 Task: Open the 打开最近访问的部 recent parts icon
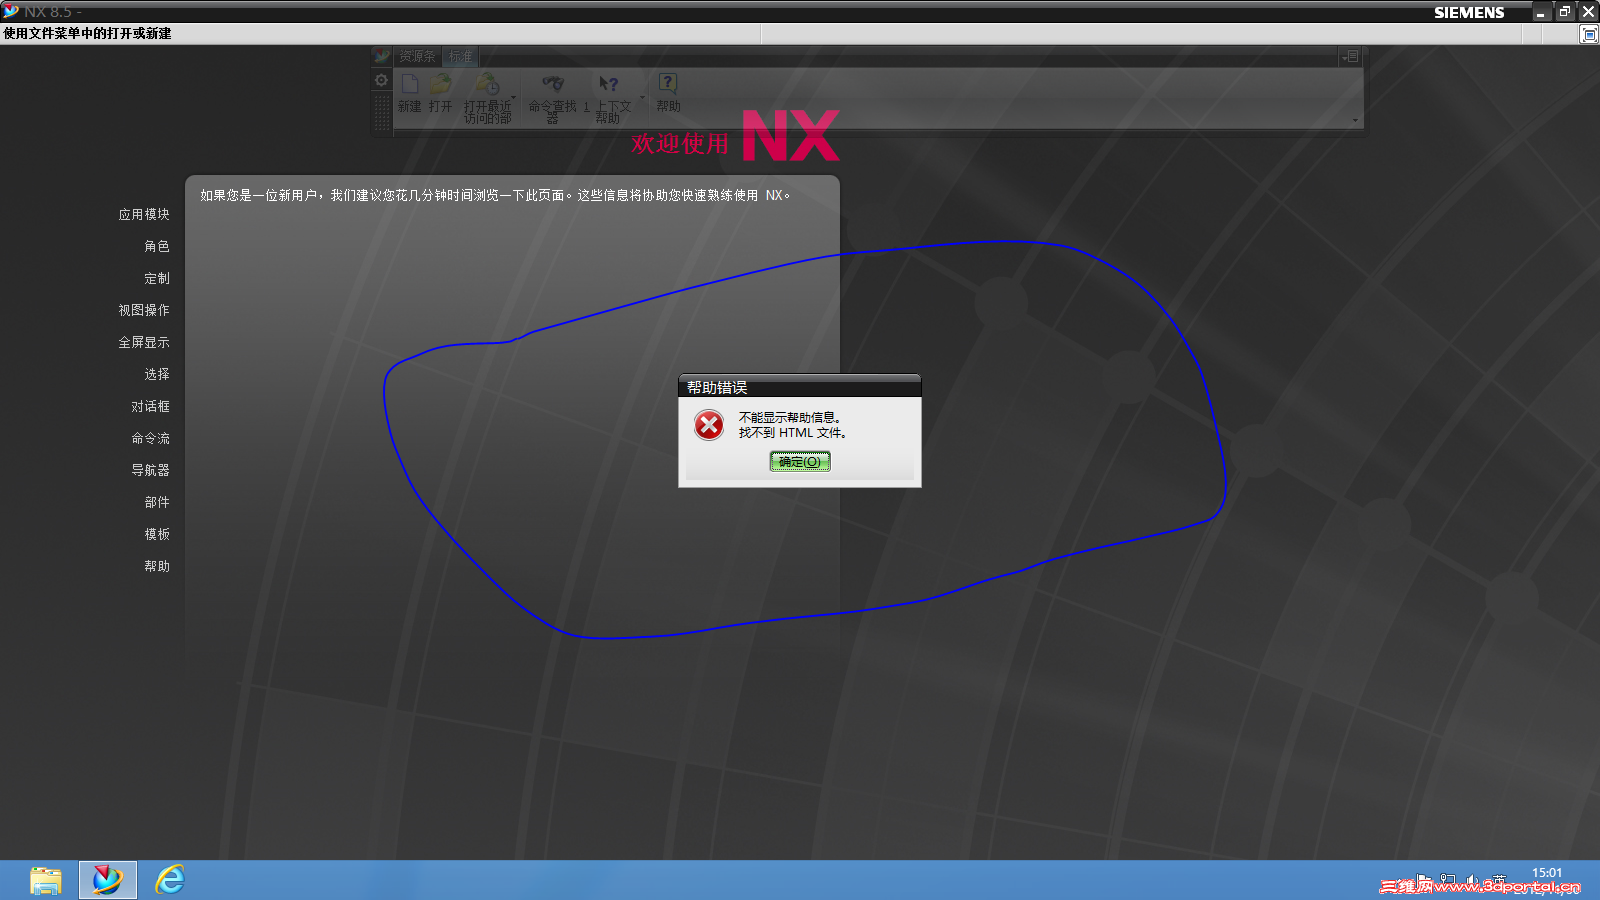point(487,84)
